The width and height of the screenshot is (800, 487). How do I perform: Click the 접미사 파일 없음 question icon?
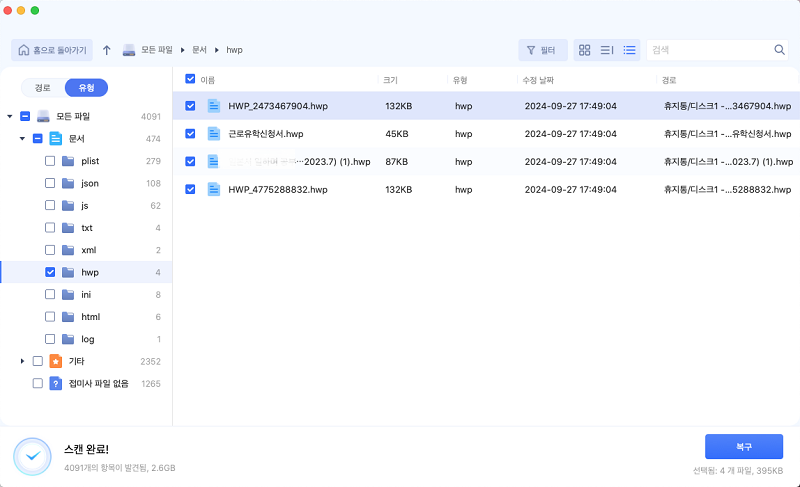(x=56, y=383)
